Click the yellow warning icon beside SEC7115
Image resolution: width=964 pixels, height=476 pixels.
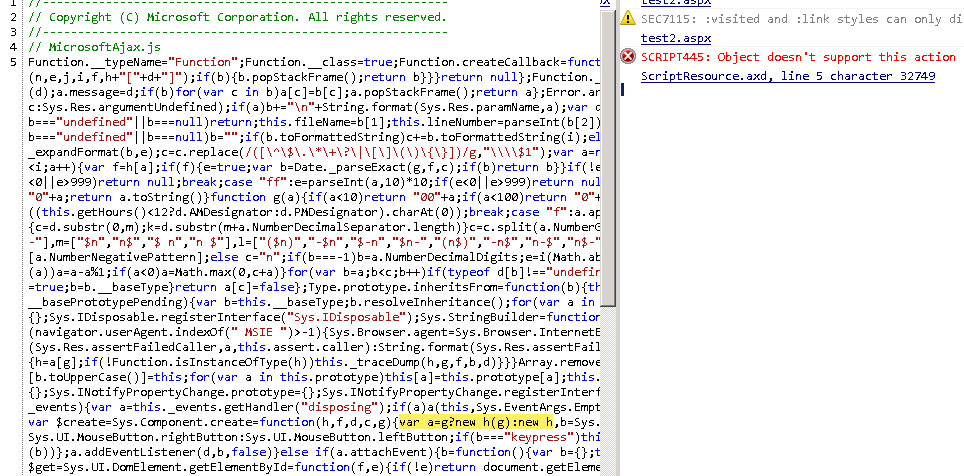[628, 18]
